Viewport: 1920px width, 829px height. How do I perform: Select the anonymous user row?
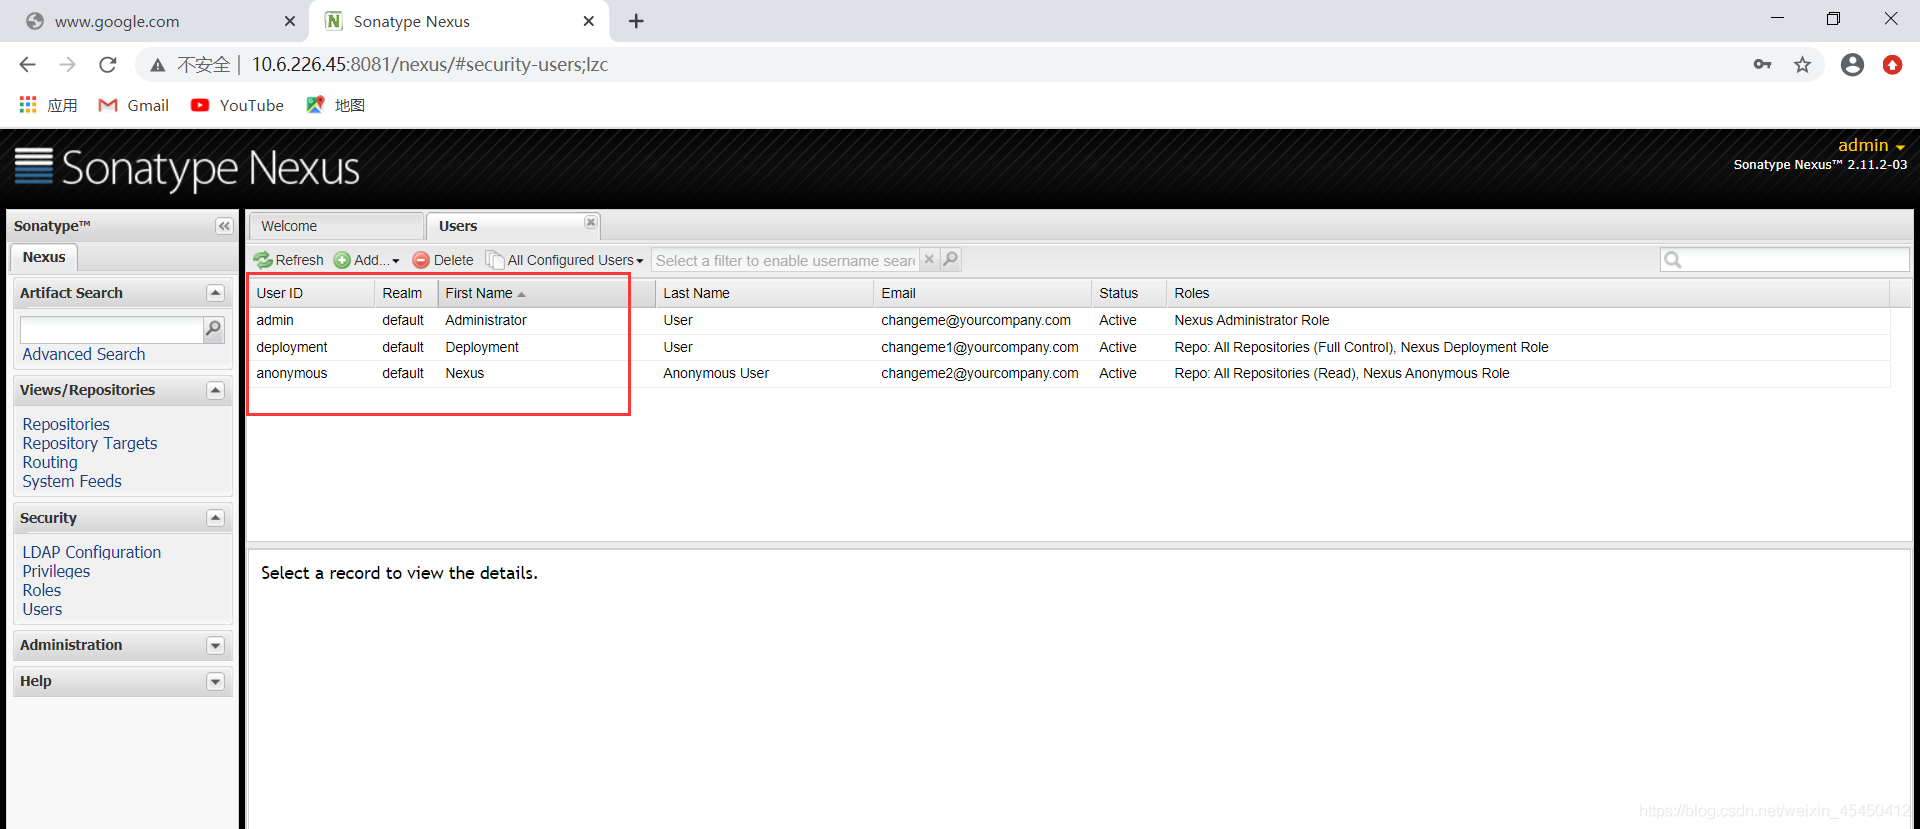[1069, 373]
